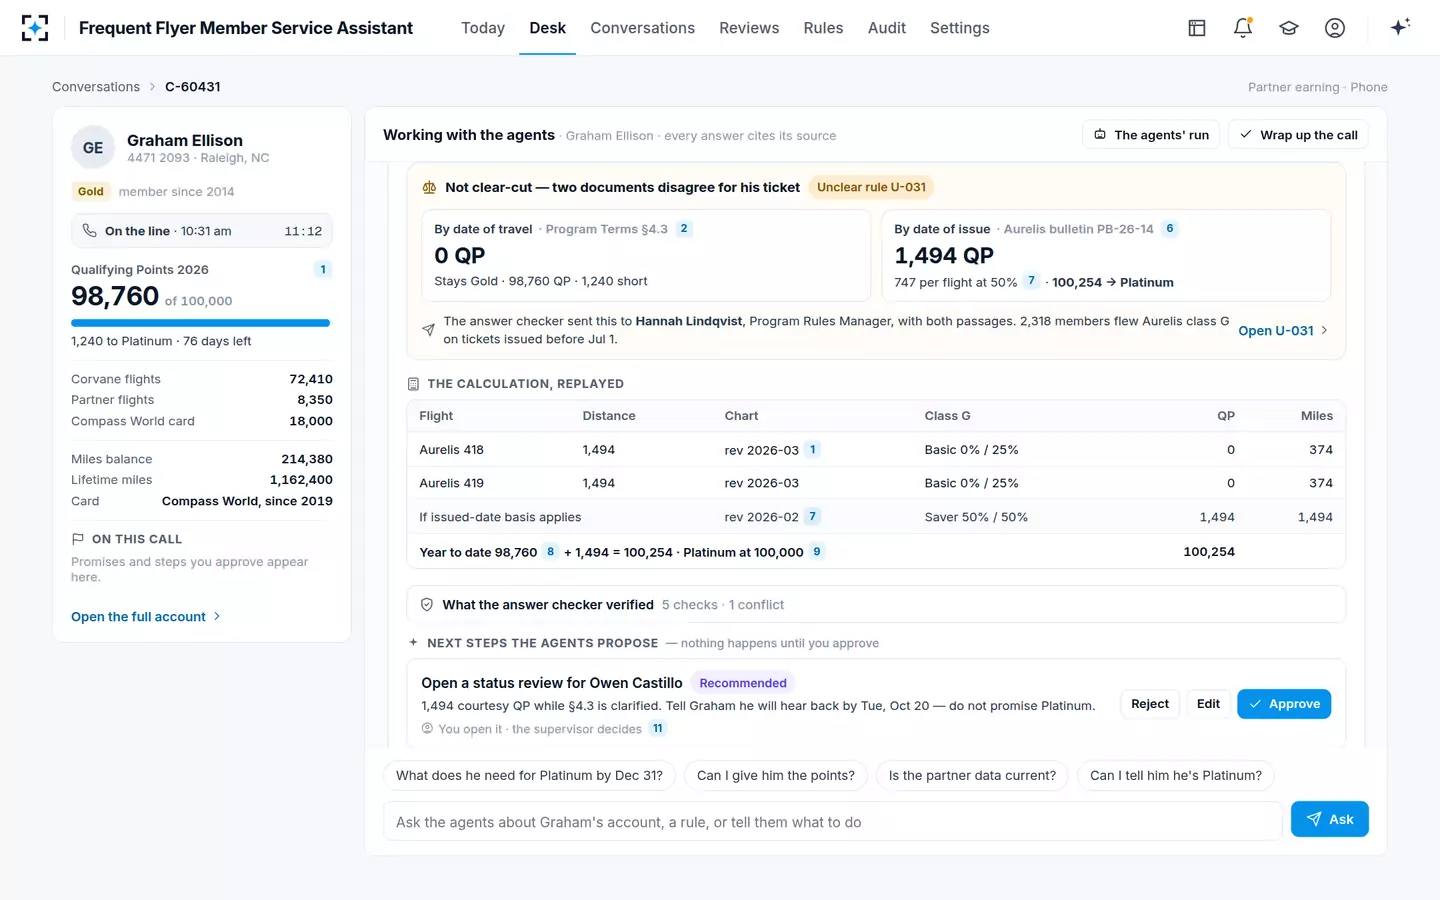Open the full account link
This screenshot has width=1440, height=900.
point(146,617)
